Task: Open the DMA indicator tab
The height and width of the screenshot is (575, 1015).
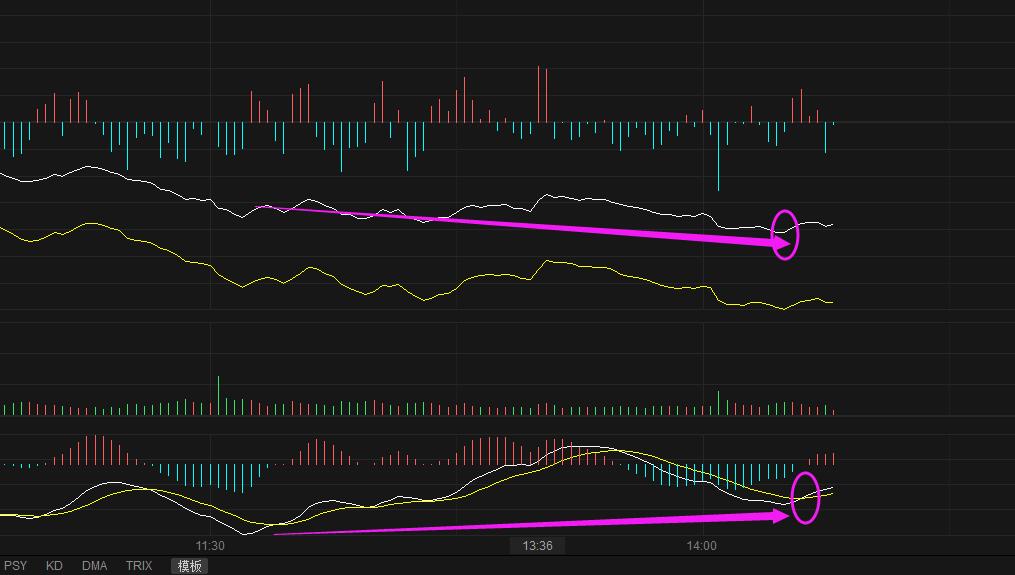Action: pos(95,566)
